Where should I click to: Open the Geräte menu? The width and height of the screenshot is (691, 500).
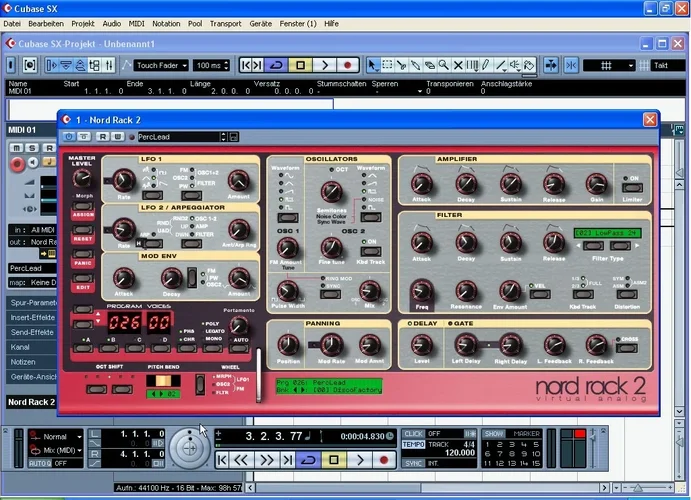pos(260,23)
